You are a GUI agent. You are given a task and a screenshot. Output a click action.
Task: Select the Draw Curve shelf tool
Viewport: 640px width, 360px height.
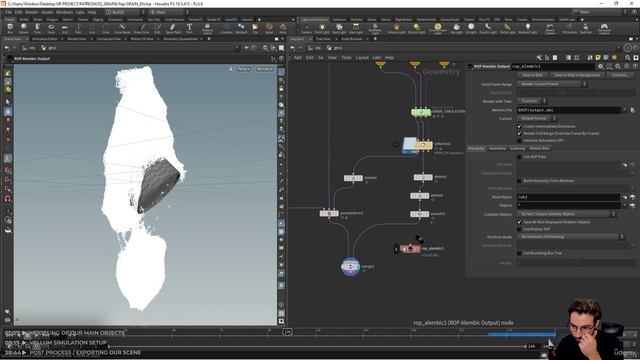(141, 28)
